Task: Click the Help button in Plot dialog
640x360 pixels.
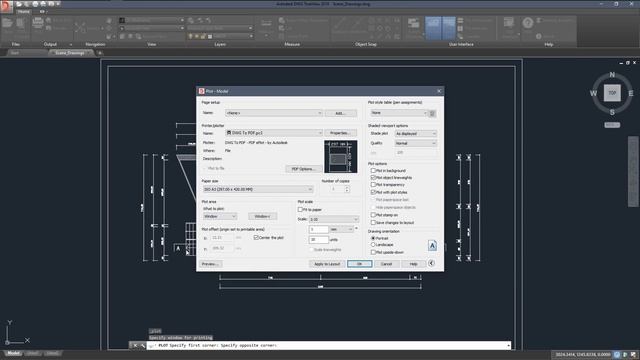Action: (413, 264)
